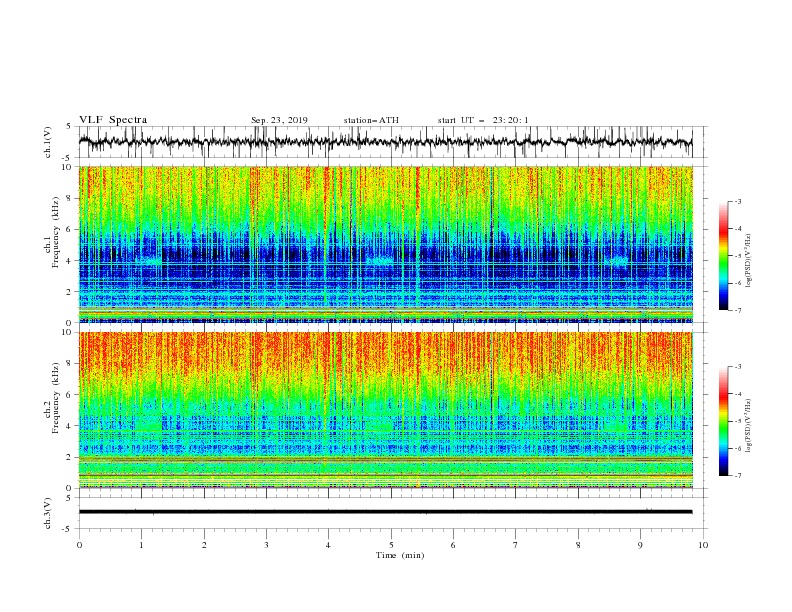Click ch.2 color bar log(PSD) label
This screenshot has height=612, width=792.
[749, 426]
